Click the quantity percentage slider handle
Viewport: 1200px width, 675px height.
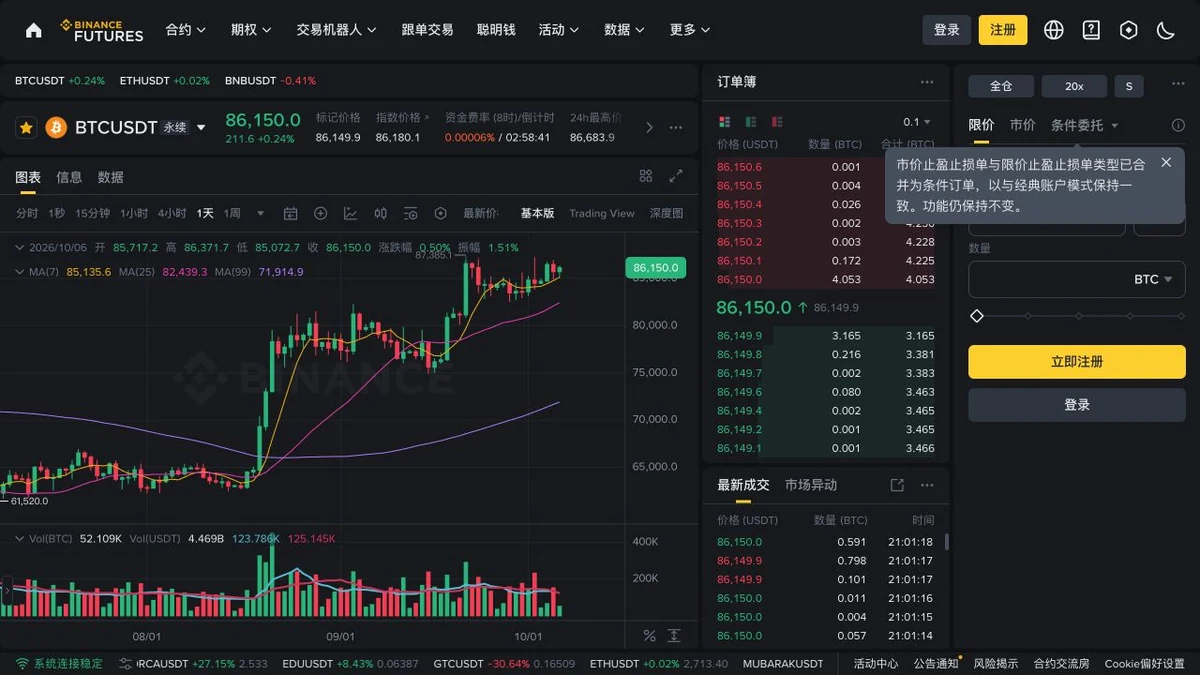(977, 316)
